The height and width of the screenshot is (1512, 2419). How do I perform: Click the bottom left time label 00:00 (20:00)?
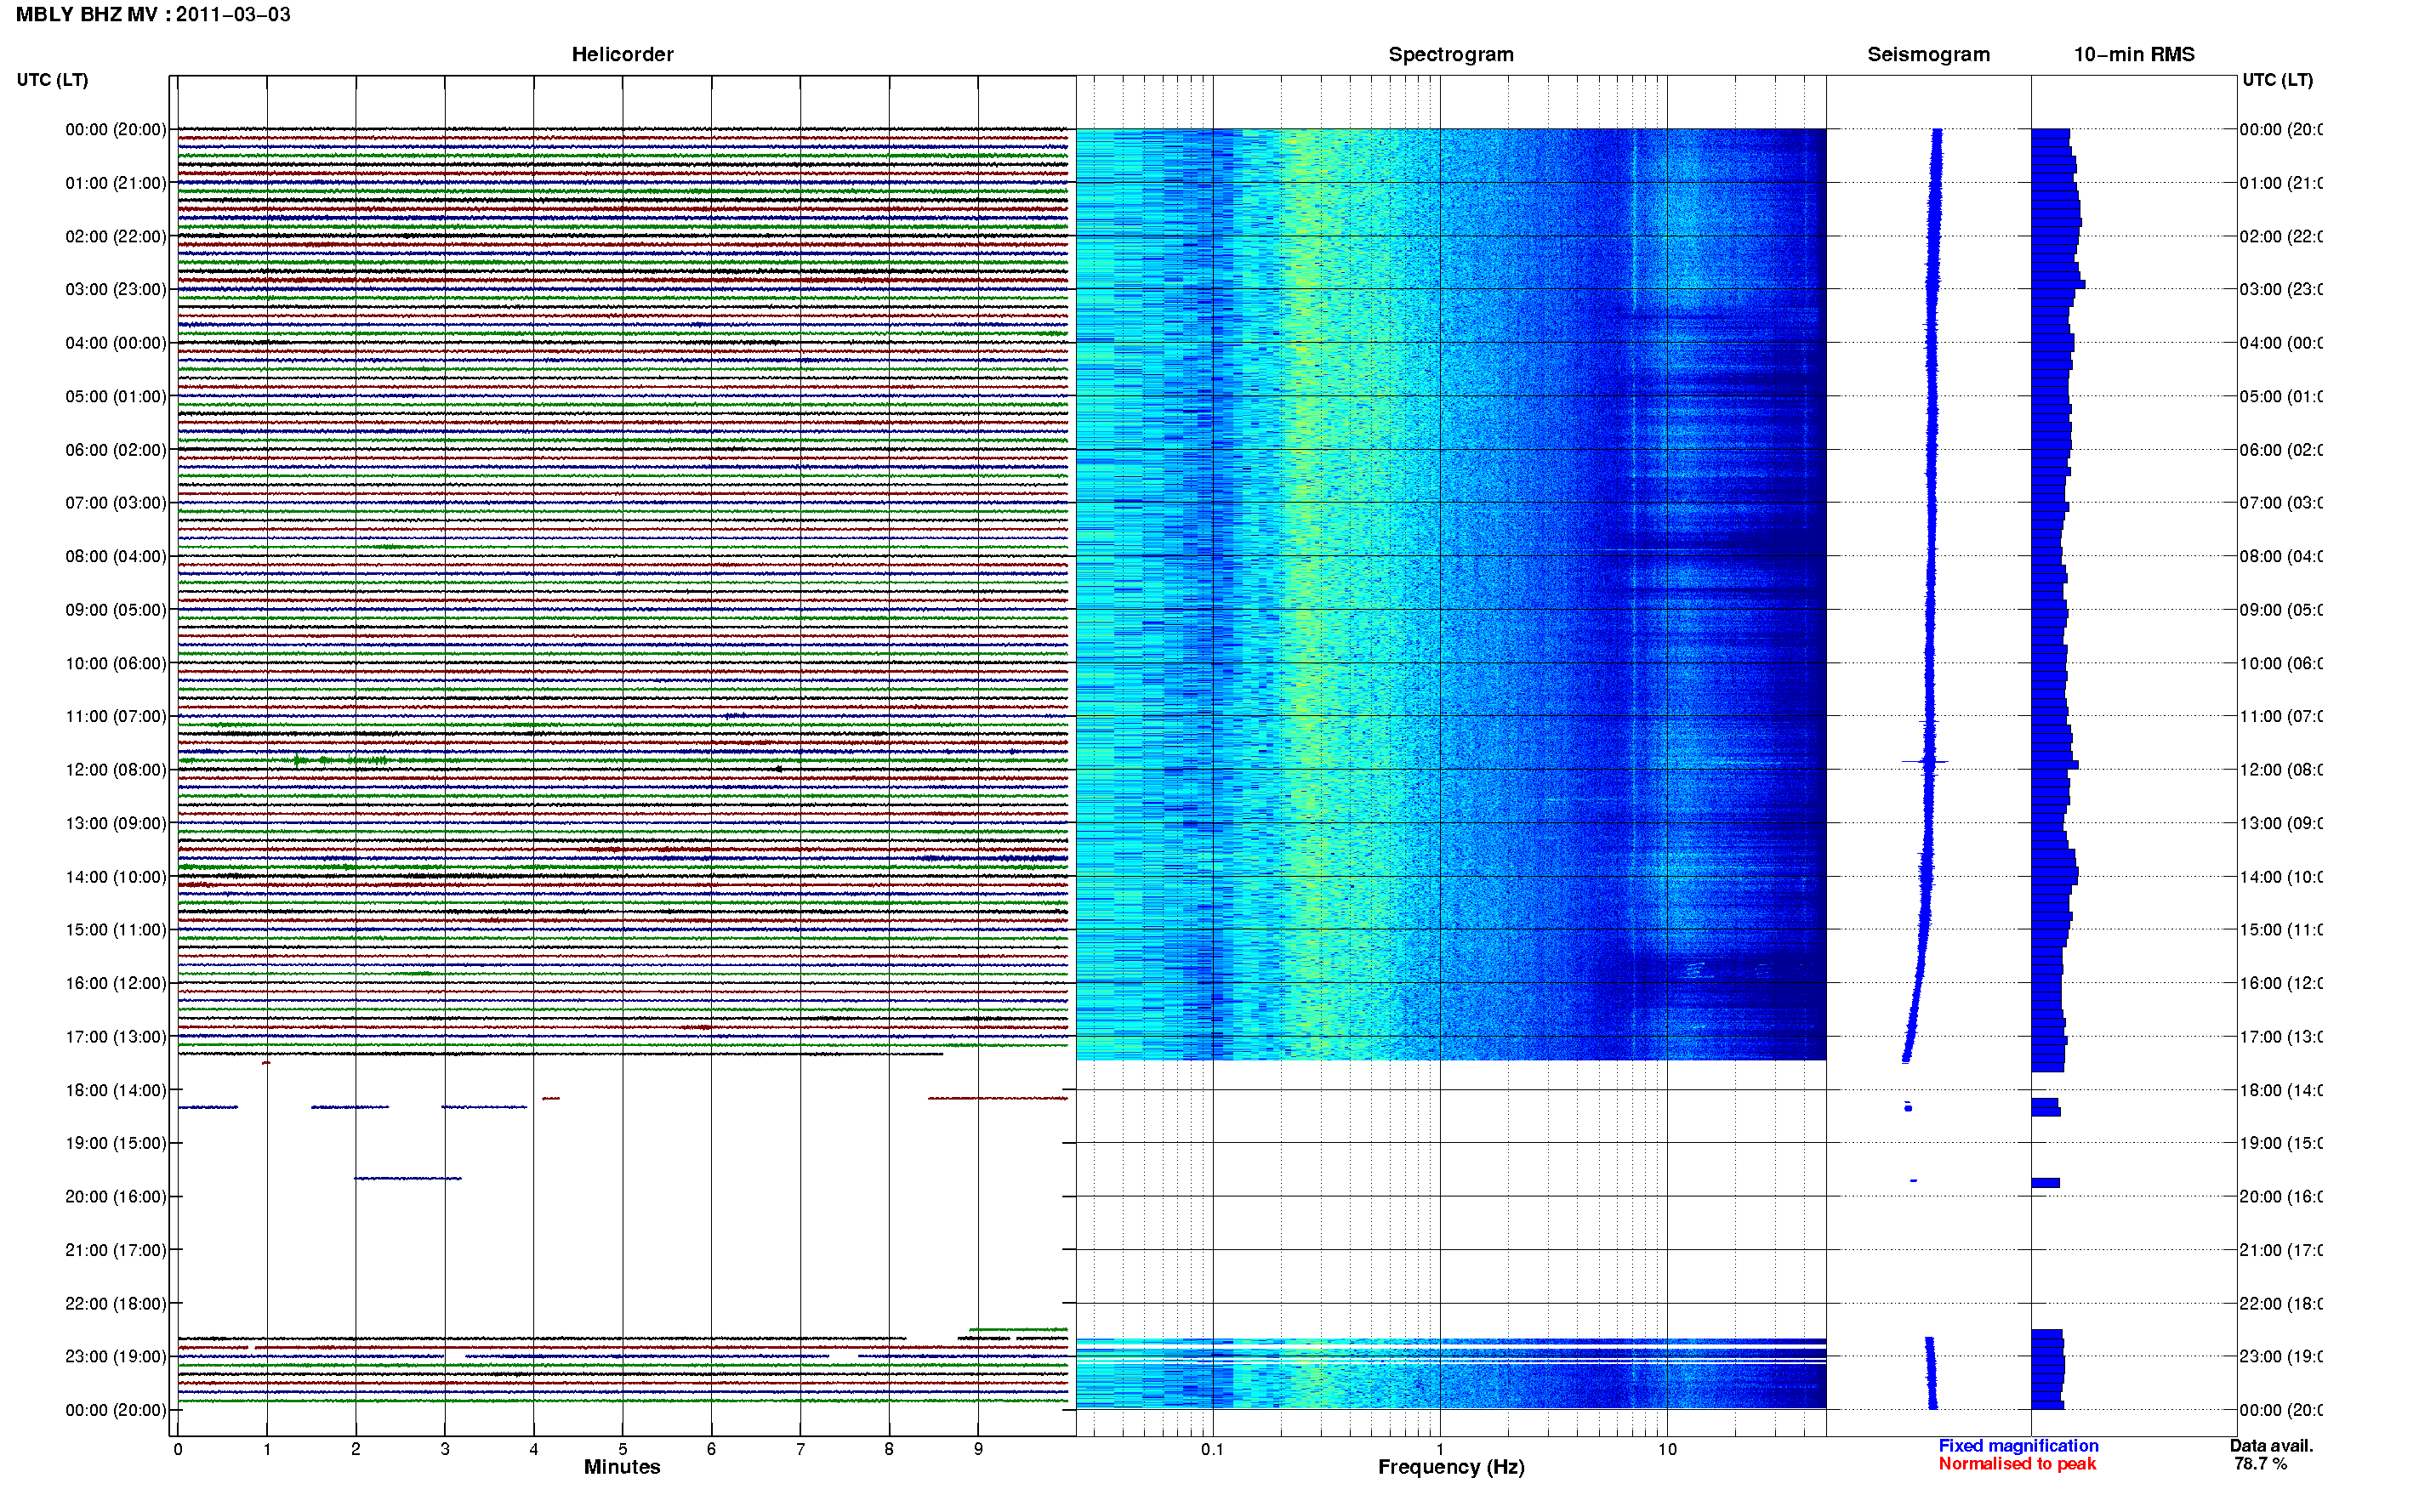pos(116,1410)
